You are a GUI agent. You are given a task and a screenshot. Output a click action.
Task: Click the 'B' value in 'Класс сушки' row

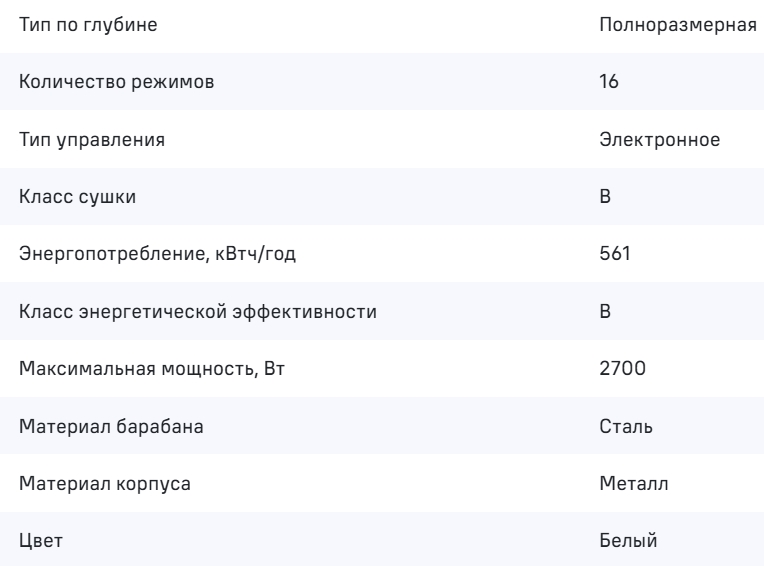tap(605, 198)
